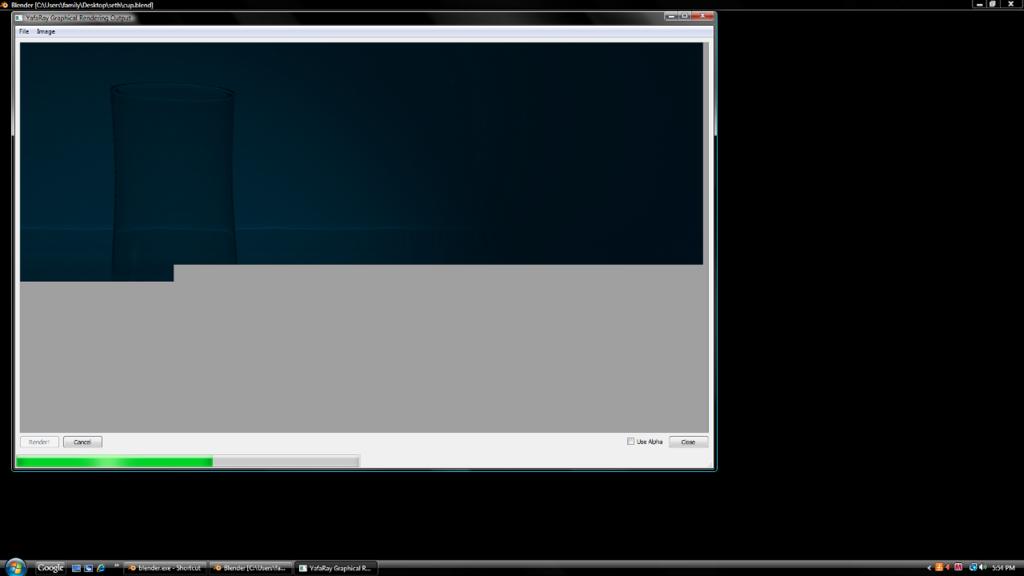Expand the quick launch overflow chevron
Screen dimensions: 1024x576
116,566
